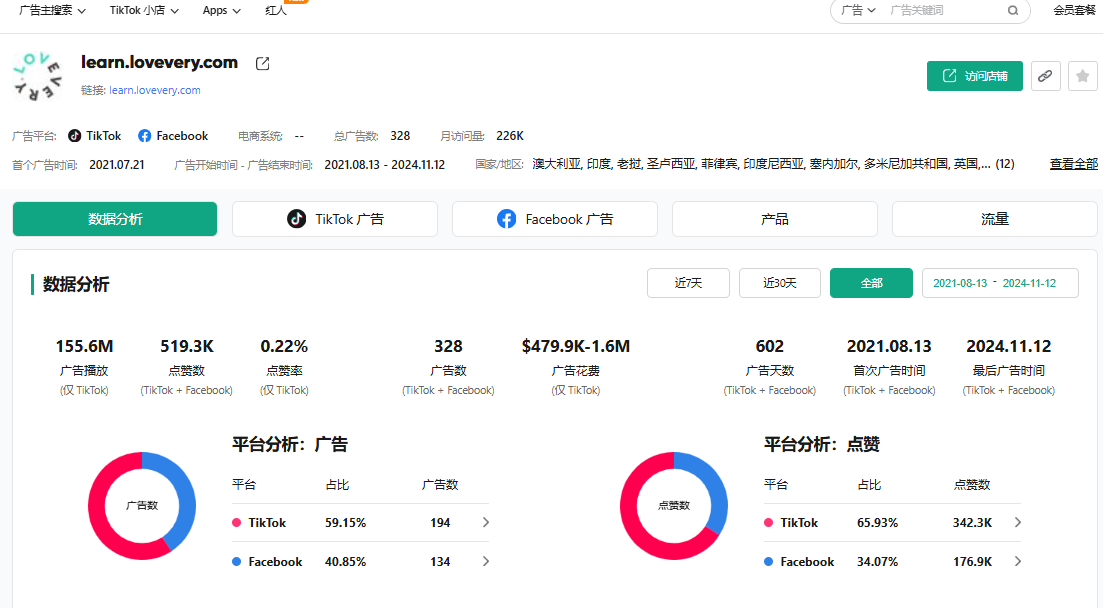Click the 65.93% TikTok likes share
The width and height of the screenshot is (1103, 608).
pos(877,523)
